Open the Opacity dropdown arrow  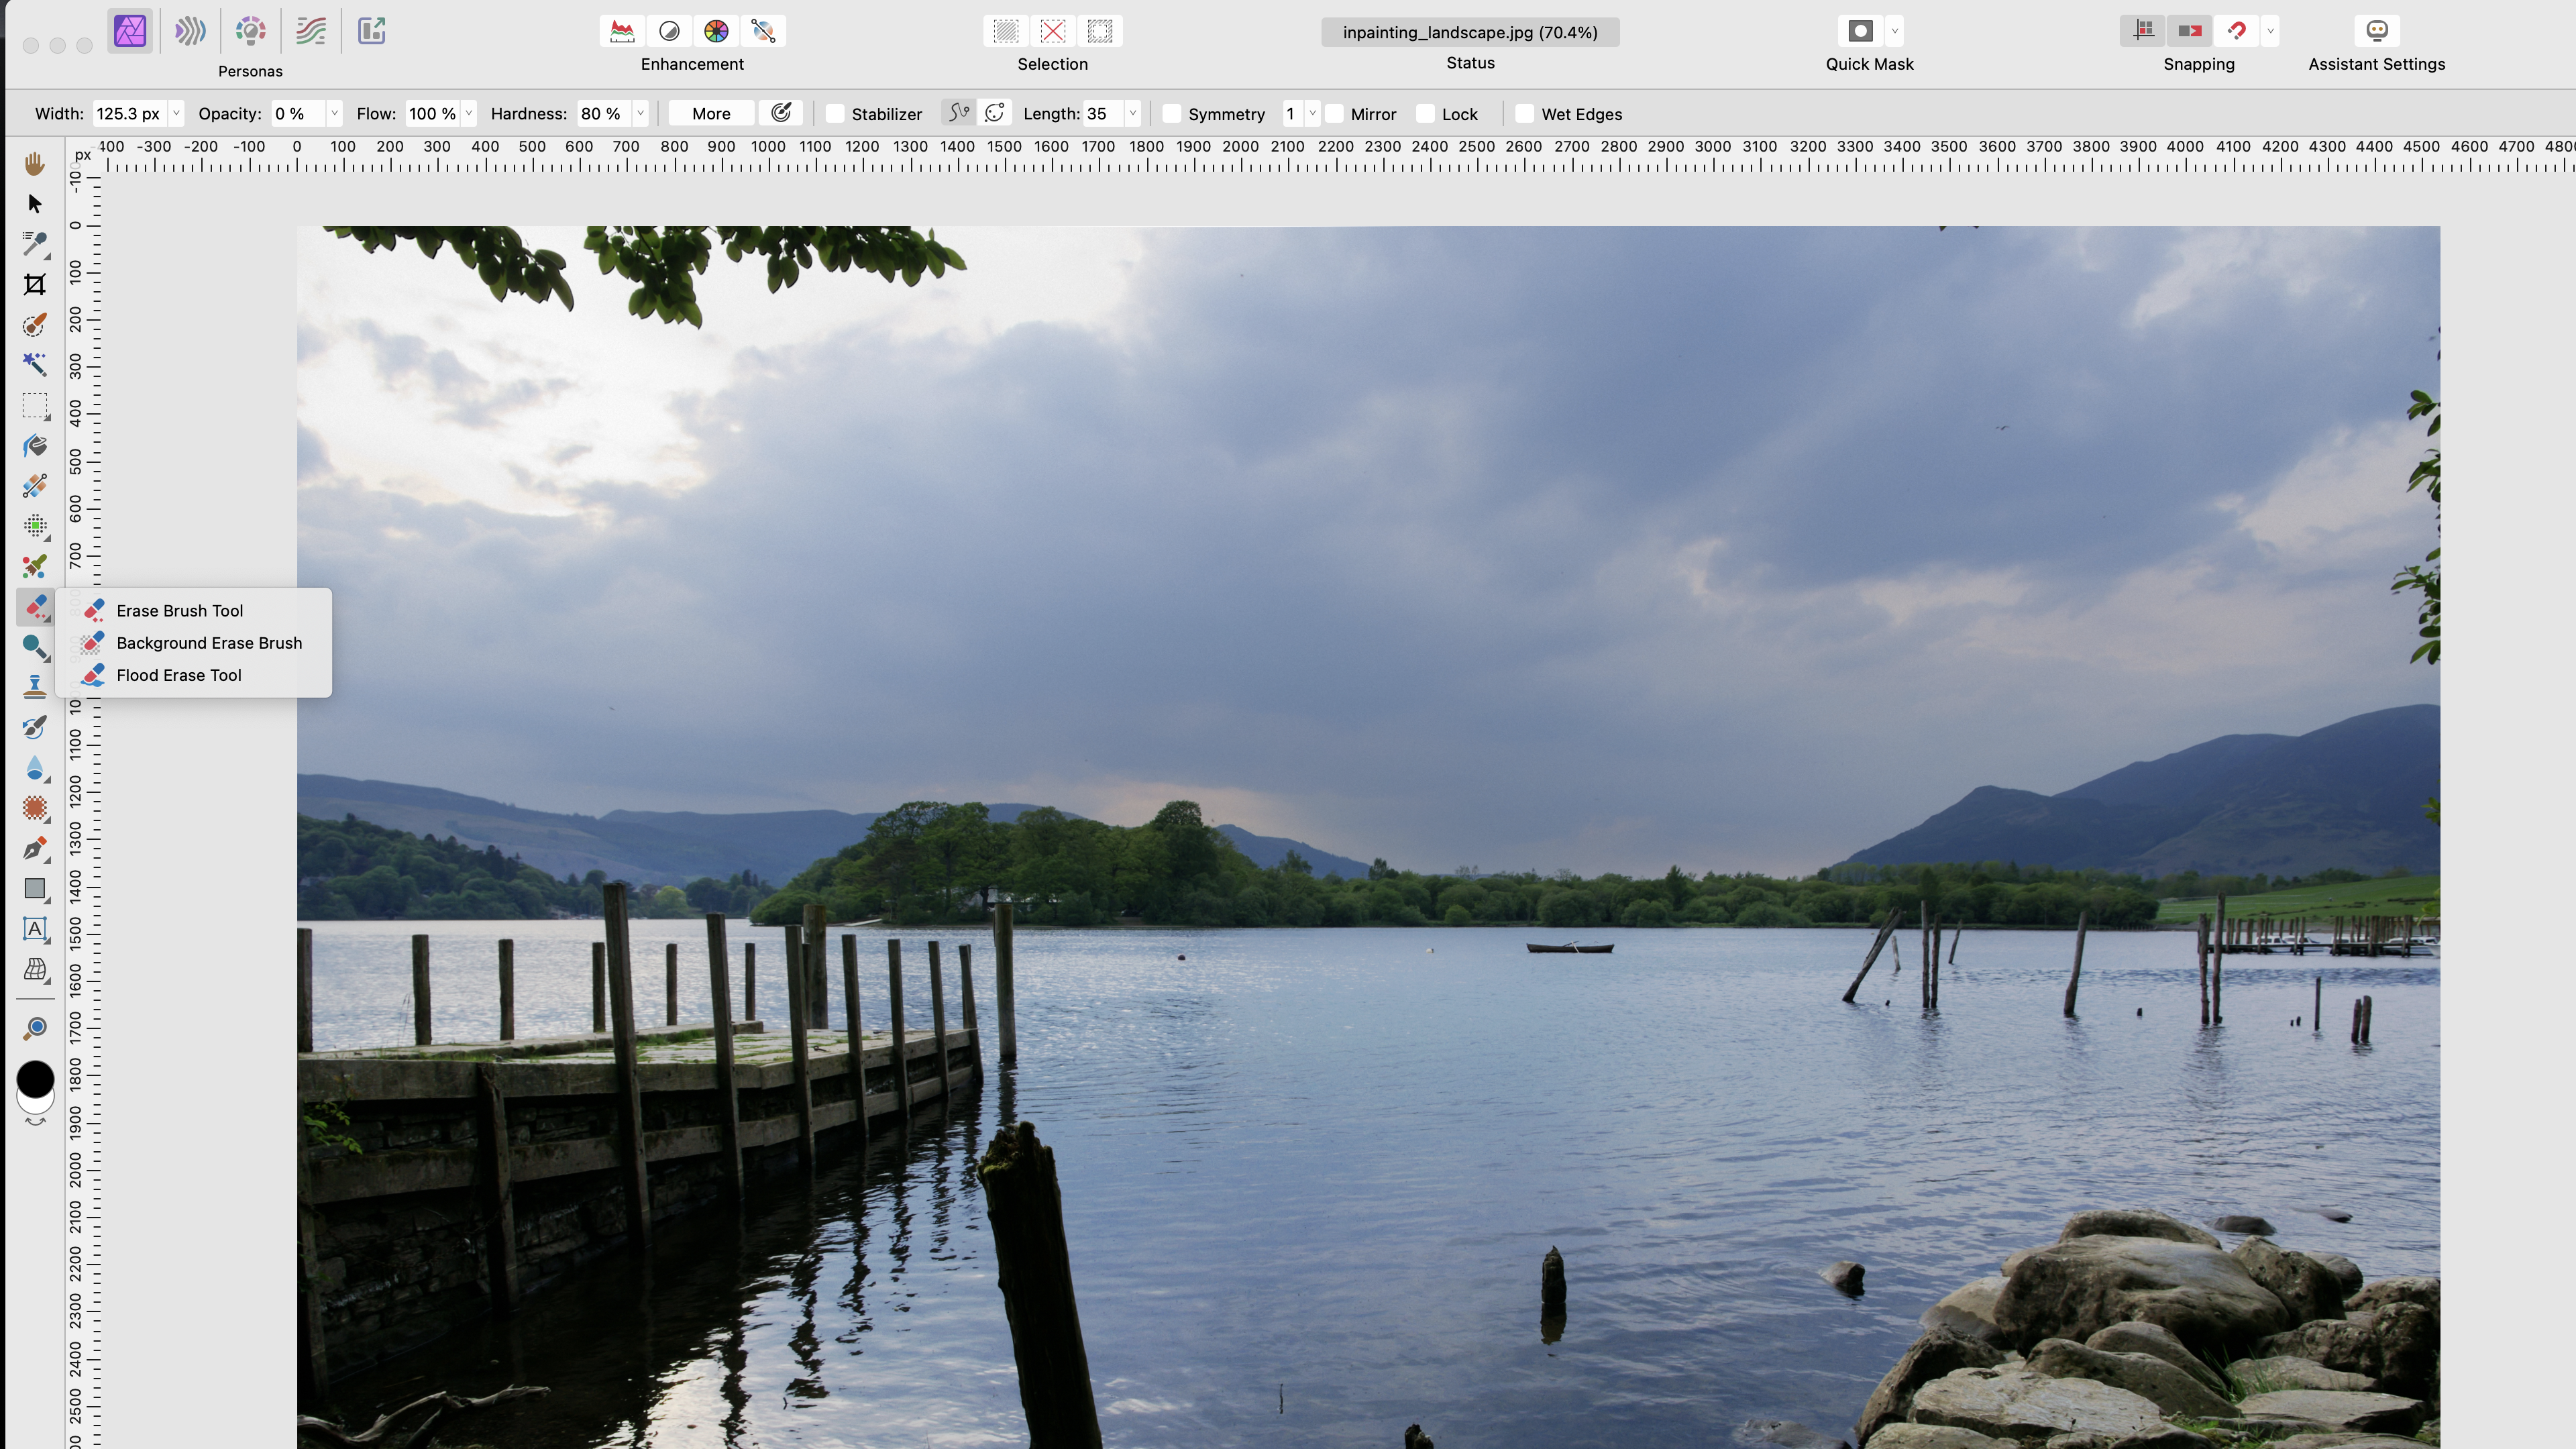point(334,114)
